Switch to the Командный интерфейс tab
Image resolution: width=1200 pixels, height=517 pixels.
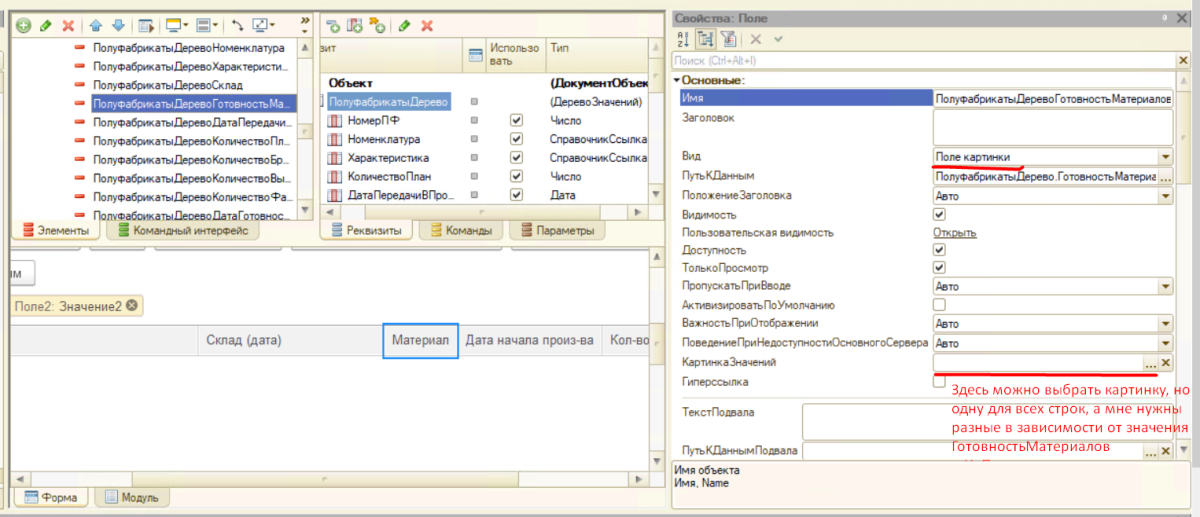[182, 230]
